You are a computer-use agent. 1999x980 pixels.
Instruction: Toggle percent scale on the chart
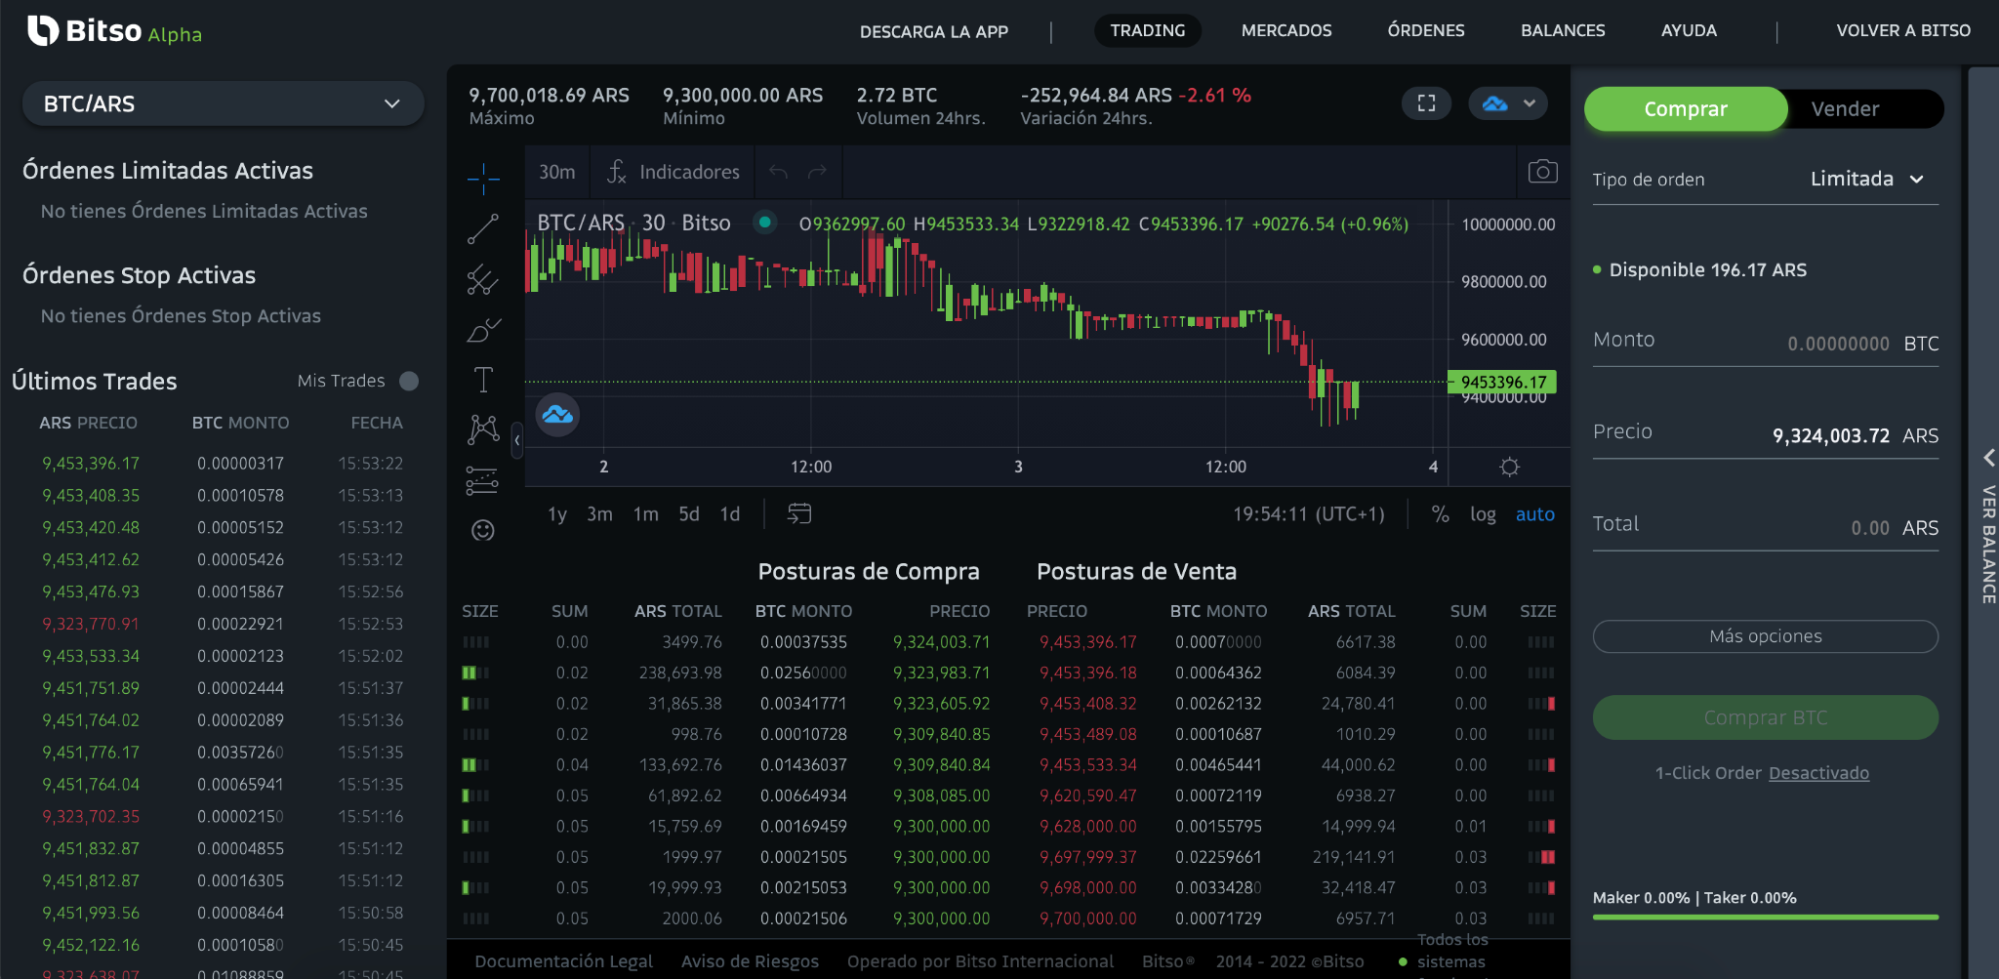1440,514
